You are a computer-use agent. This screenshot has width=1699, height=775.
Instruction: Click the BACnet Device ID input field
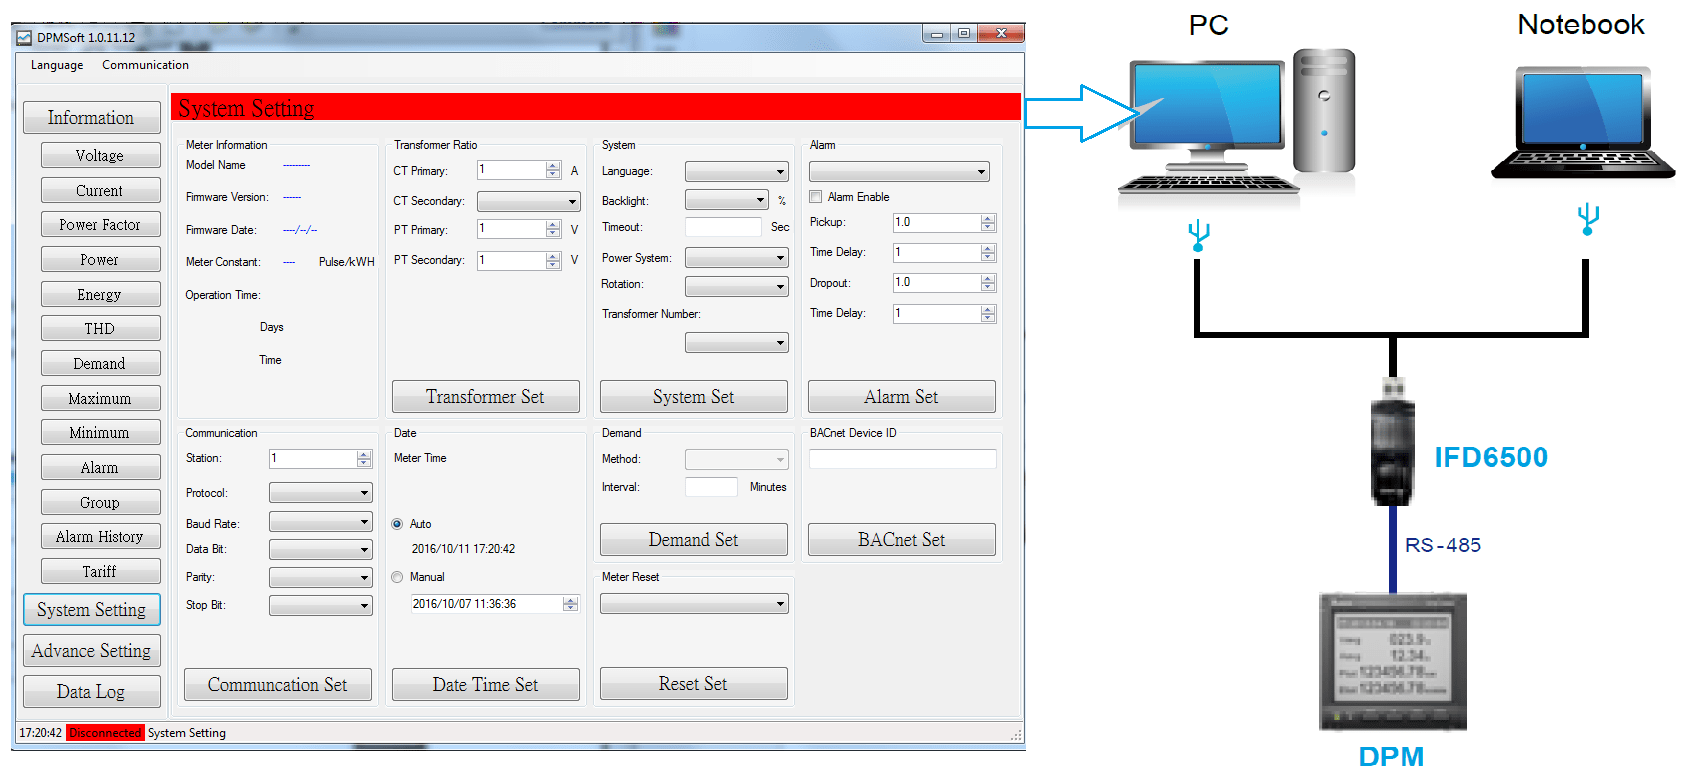[902, 459]
